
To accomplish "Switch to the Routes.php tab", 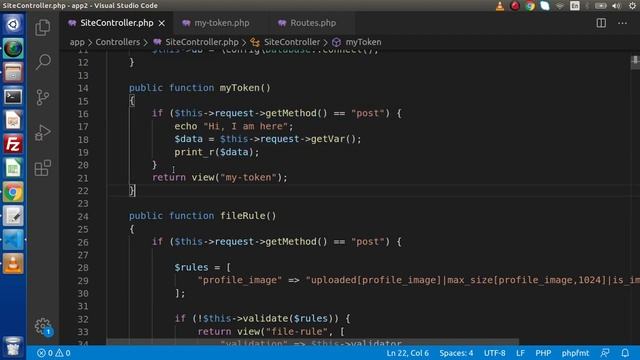I will pos(313,23).
